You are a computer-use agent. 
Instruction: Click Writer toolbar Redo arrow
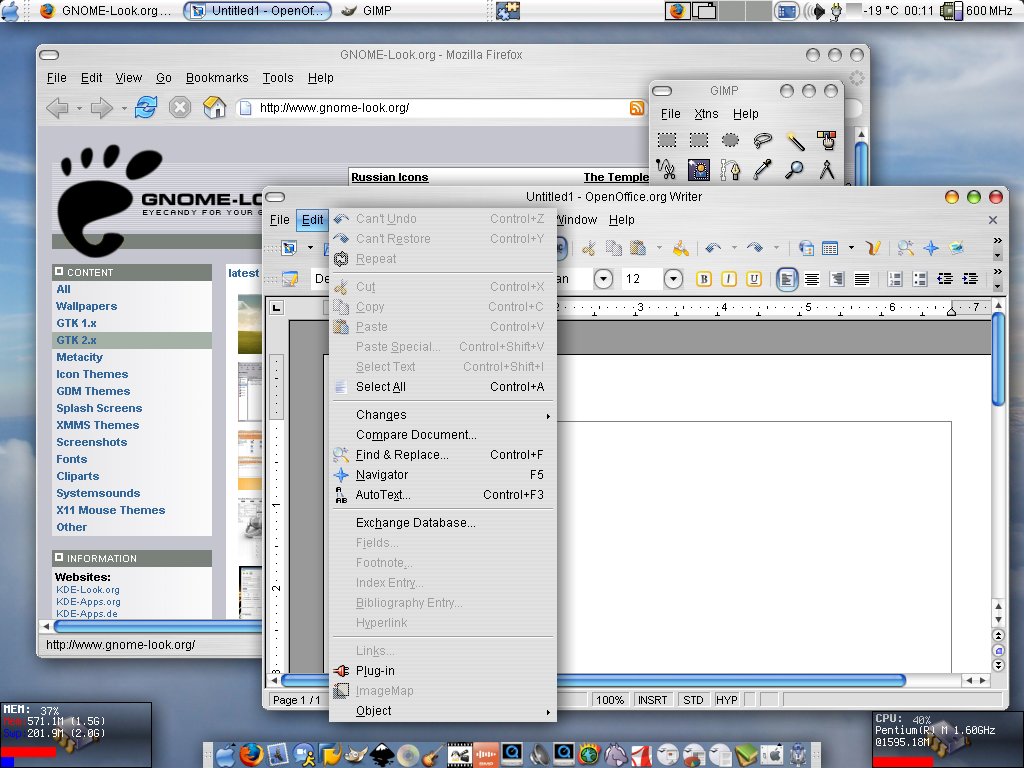pyautogui.click(x=755, y=248)
